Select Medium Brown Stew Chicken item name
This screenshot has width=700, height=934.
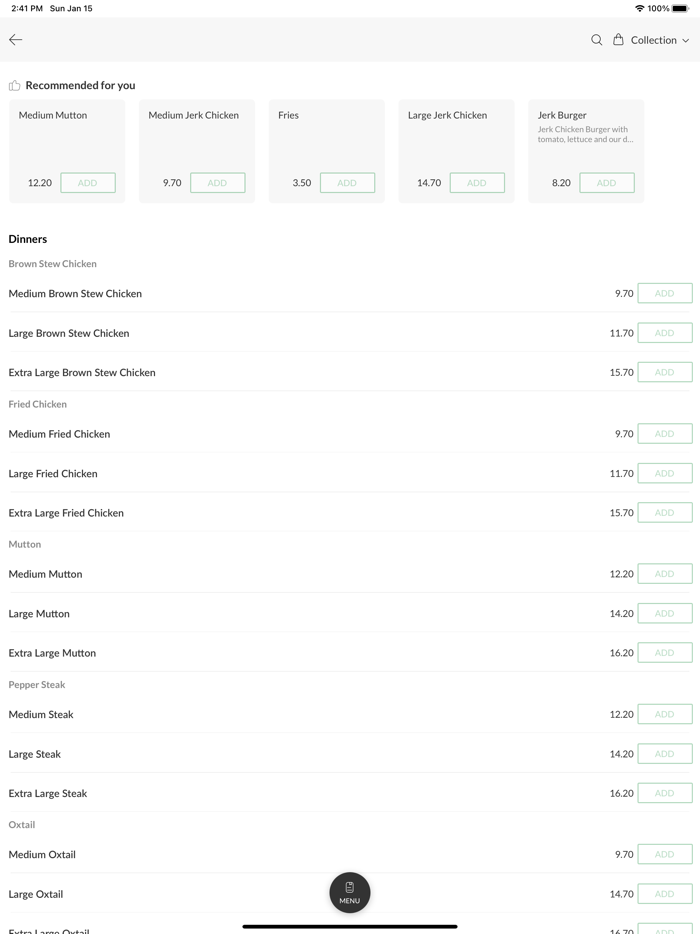tap(75, 294)
